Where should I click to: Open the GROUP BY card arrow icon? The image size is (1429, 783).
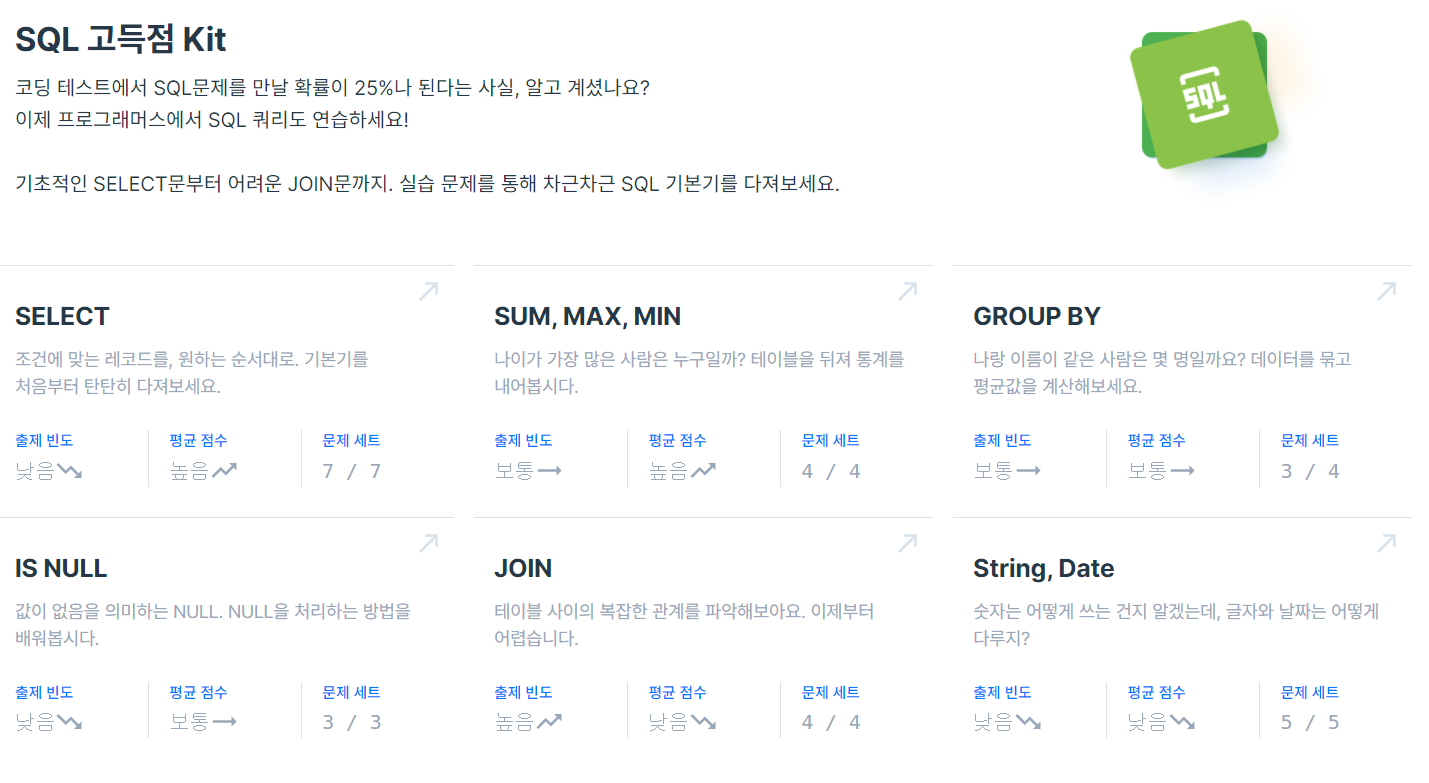point(1386,290)
